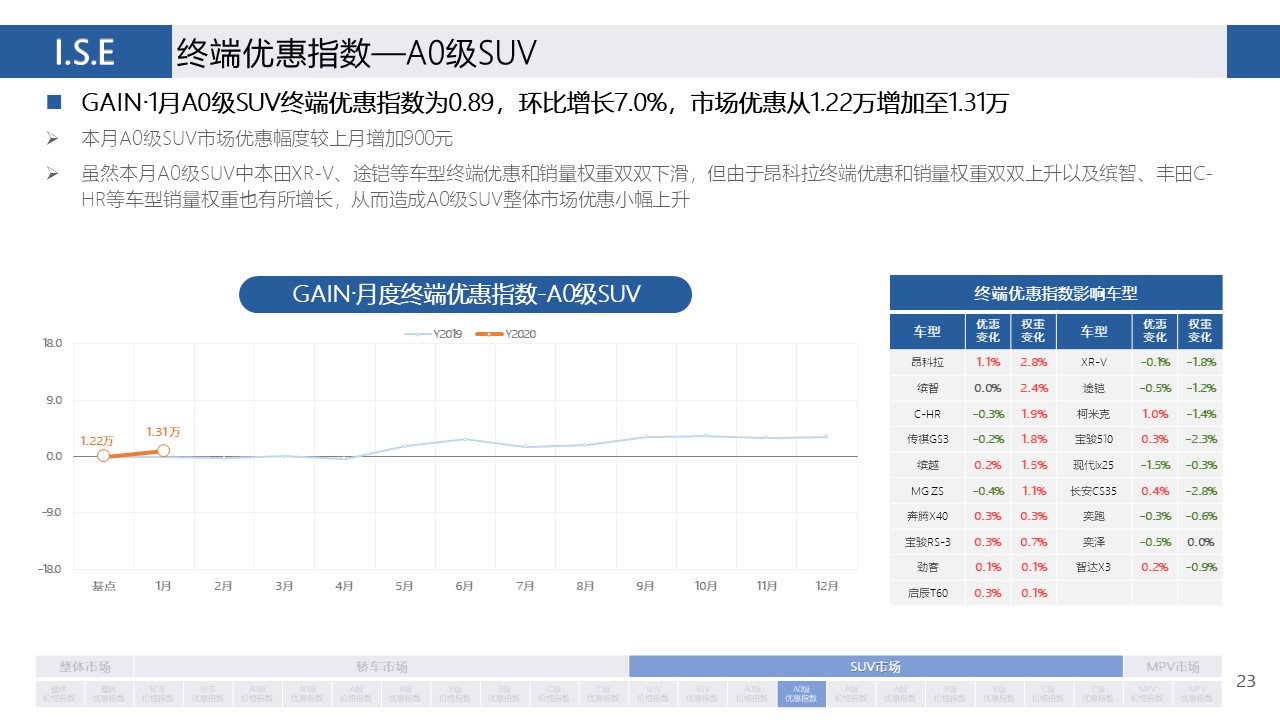The width and height of the screenshot is (1280, 720).
Task: Select the MPV市场 navigation tab
Action: coord(1173,667)
